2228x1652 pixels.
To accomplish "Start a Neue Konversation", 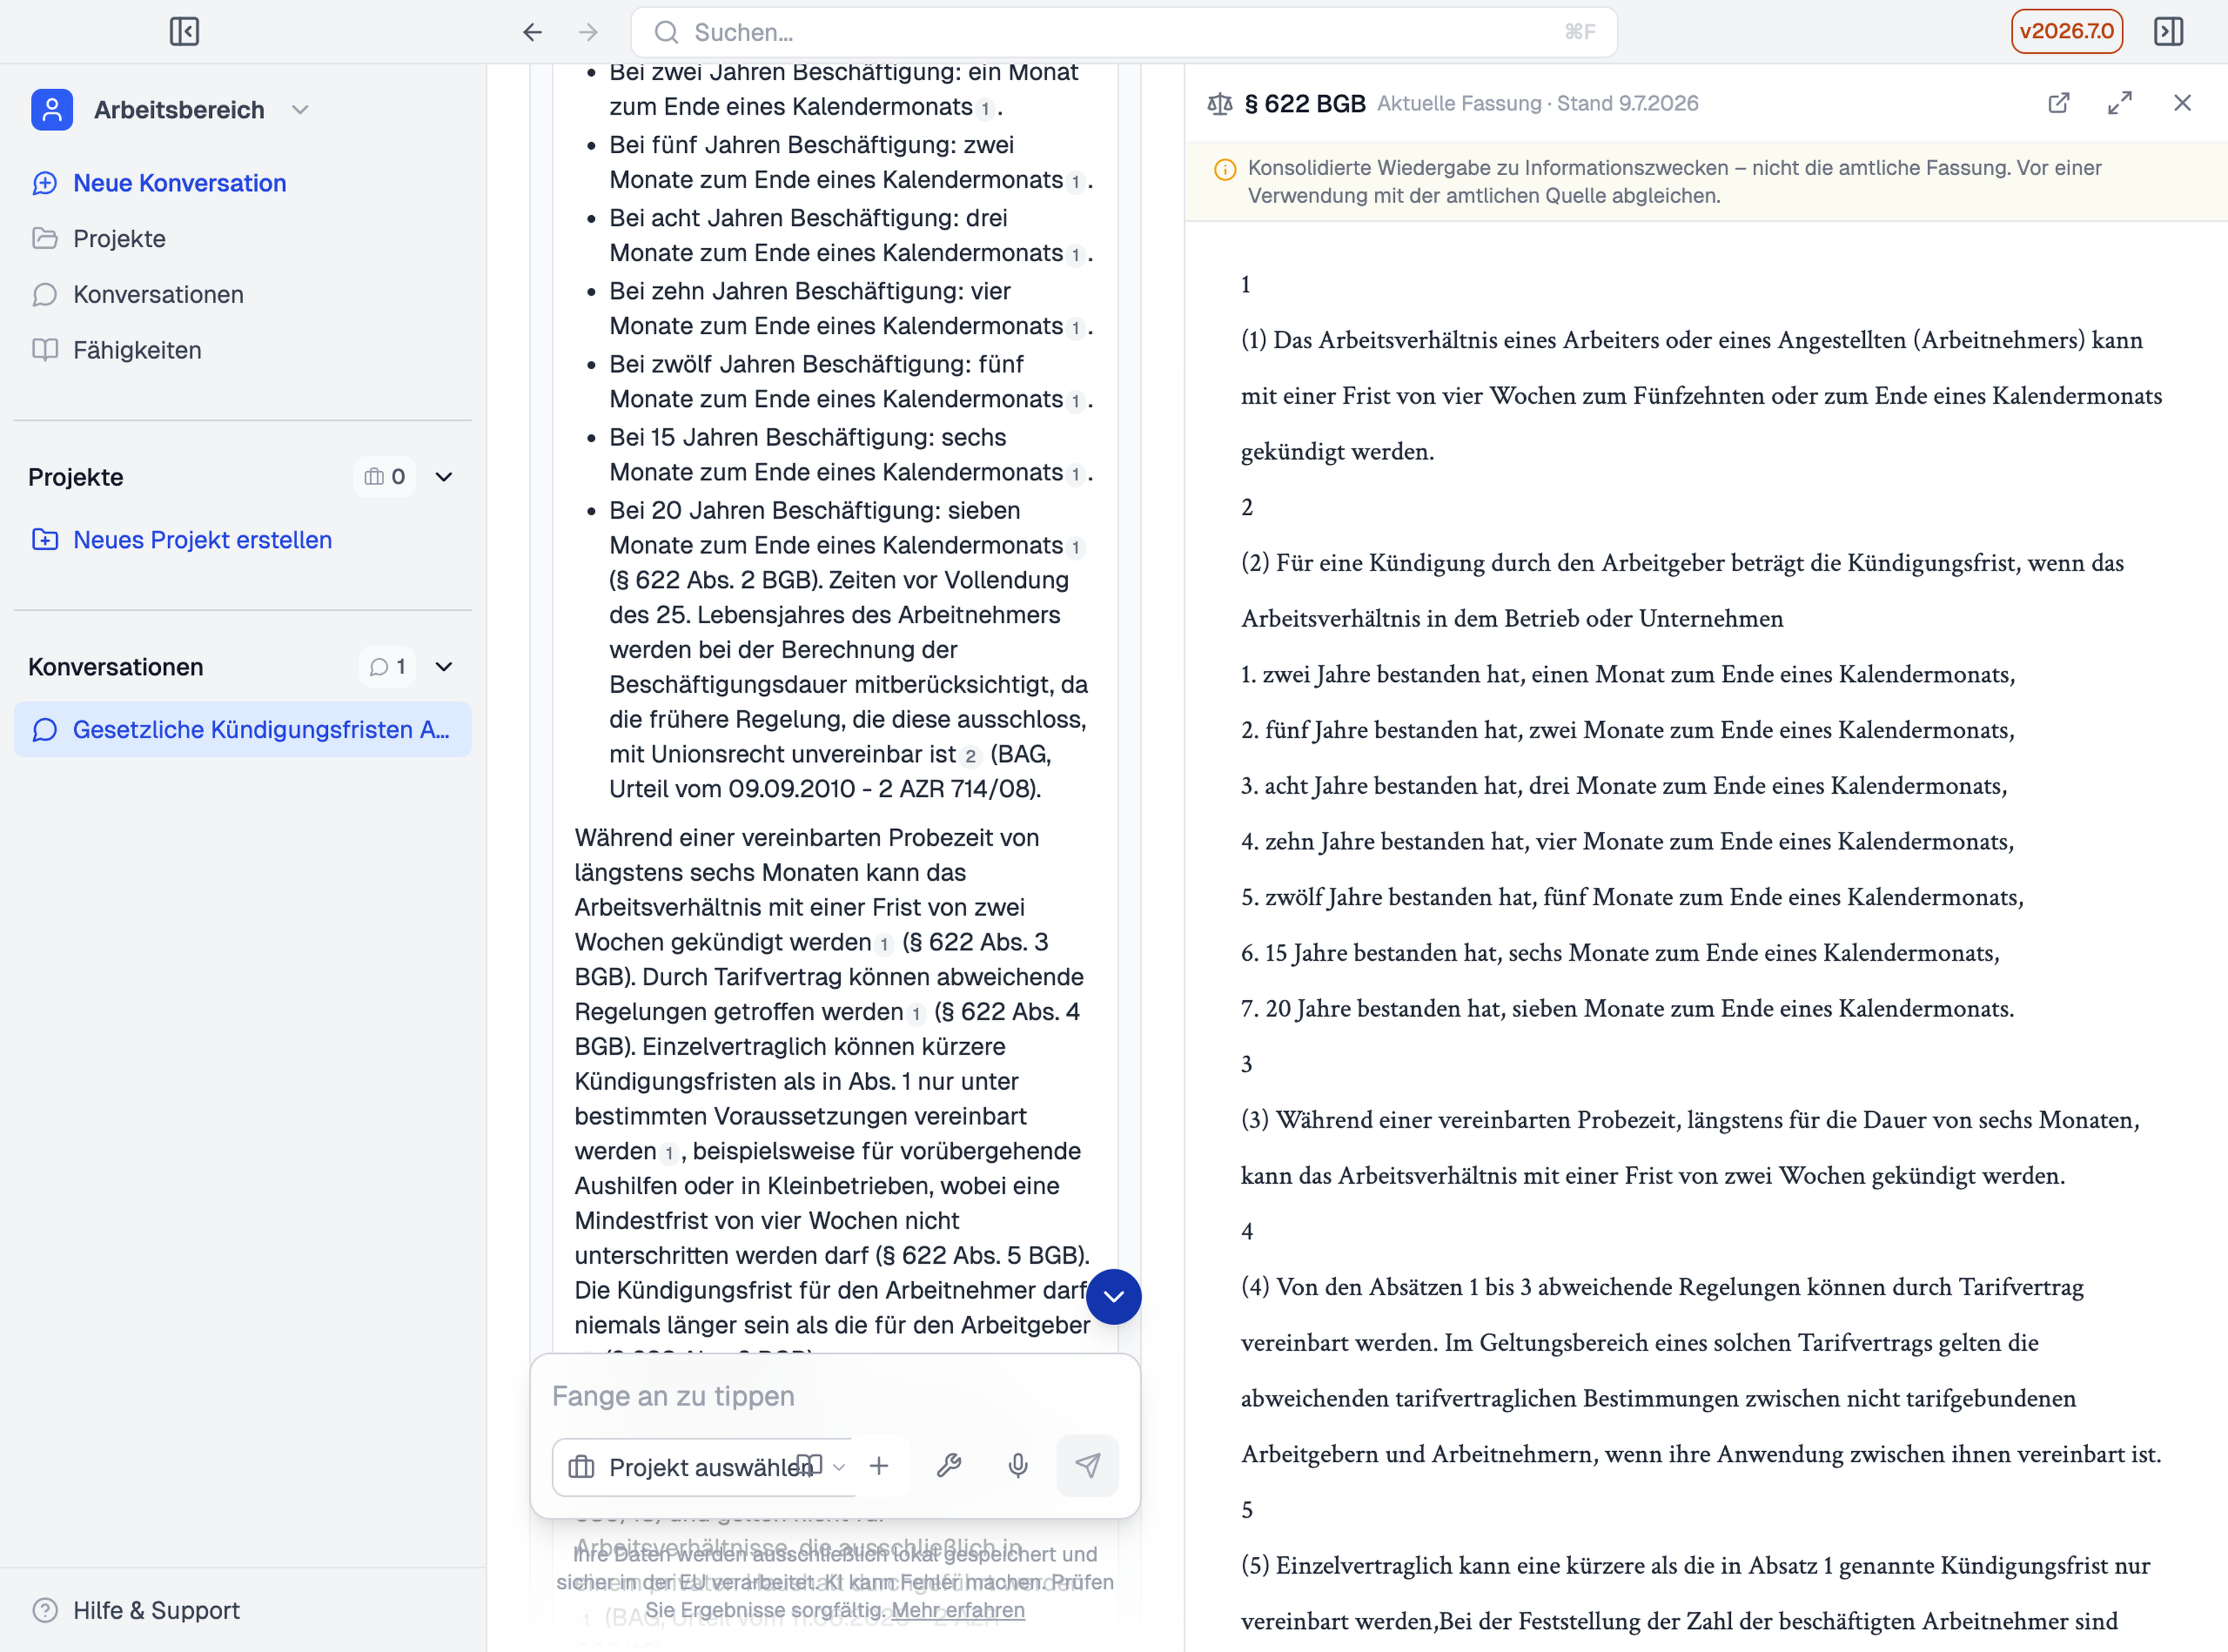I will [x=179, y=183].
